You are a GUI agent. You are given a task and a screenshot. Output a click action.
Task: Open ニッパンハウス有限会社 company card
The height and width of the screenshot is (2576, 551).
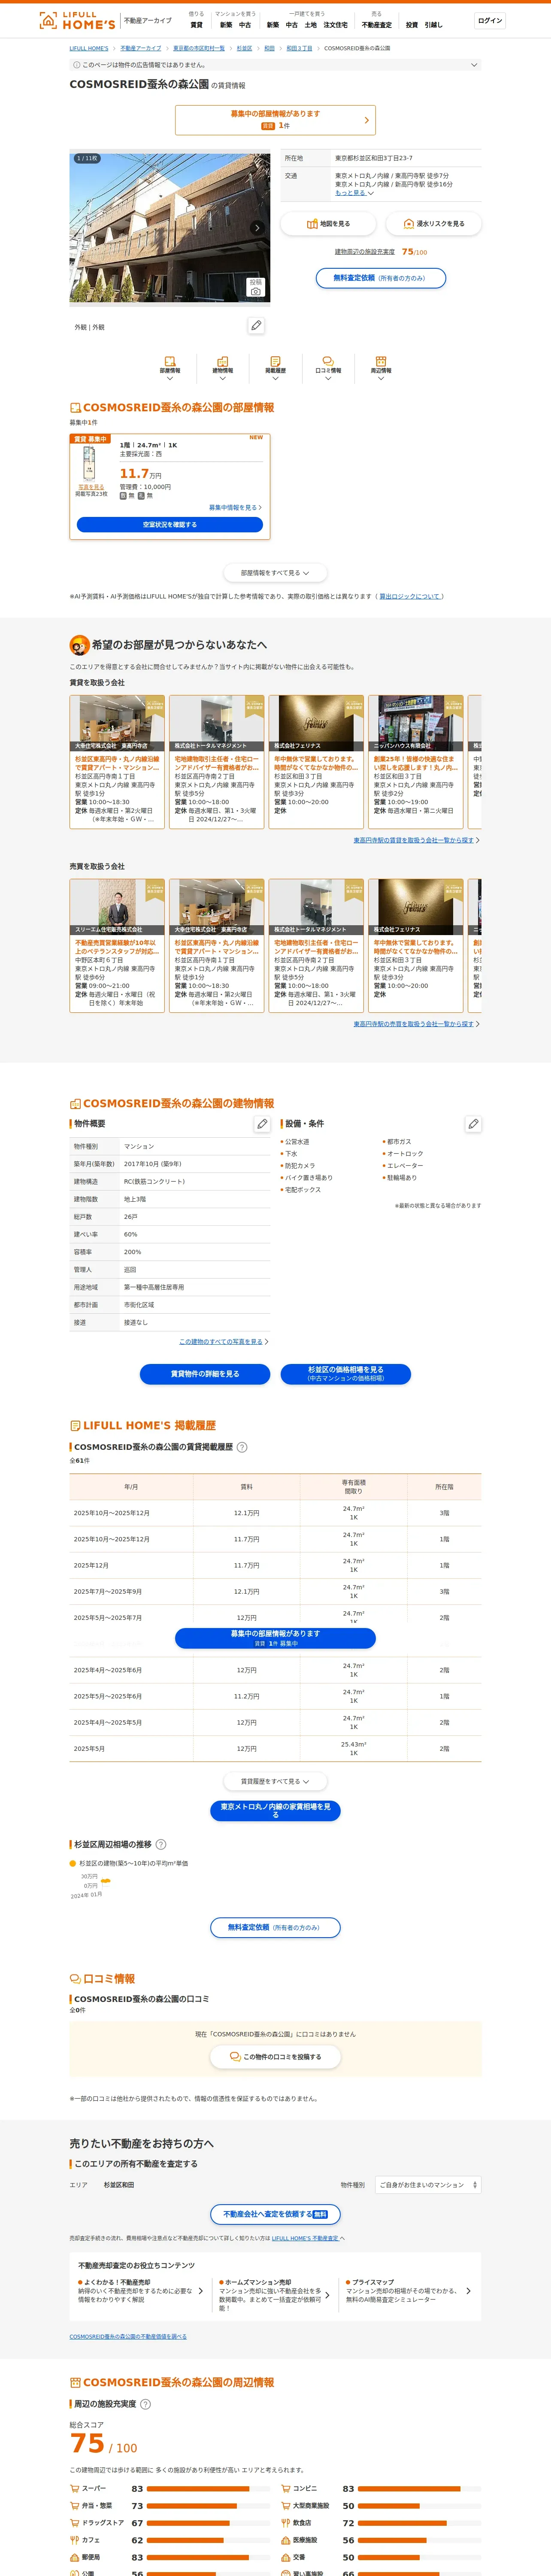pyautogui.click(x=415, y=761)
